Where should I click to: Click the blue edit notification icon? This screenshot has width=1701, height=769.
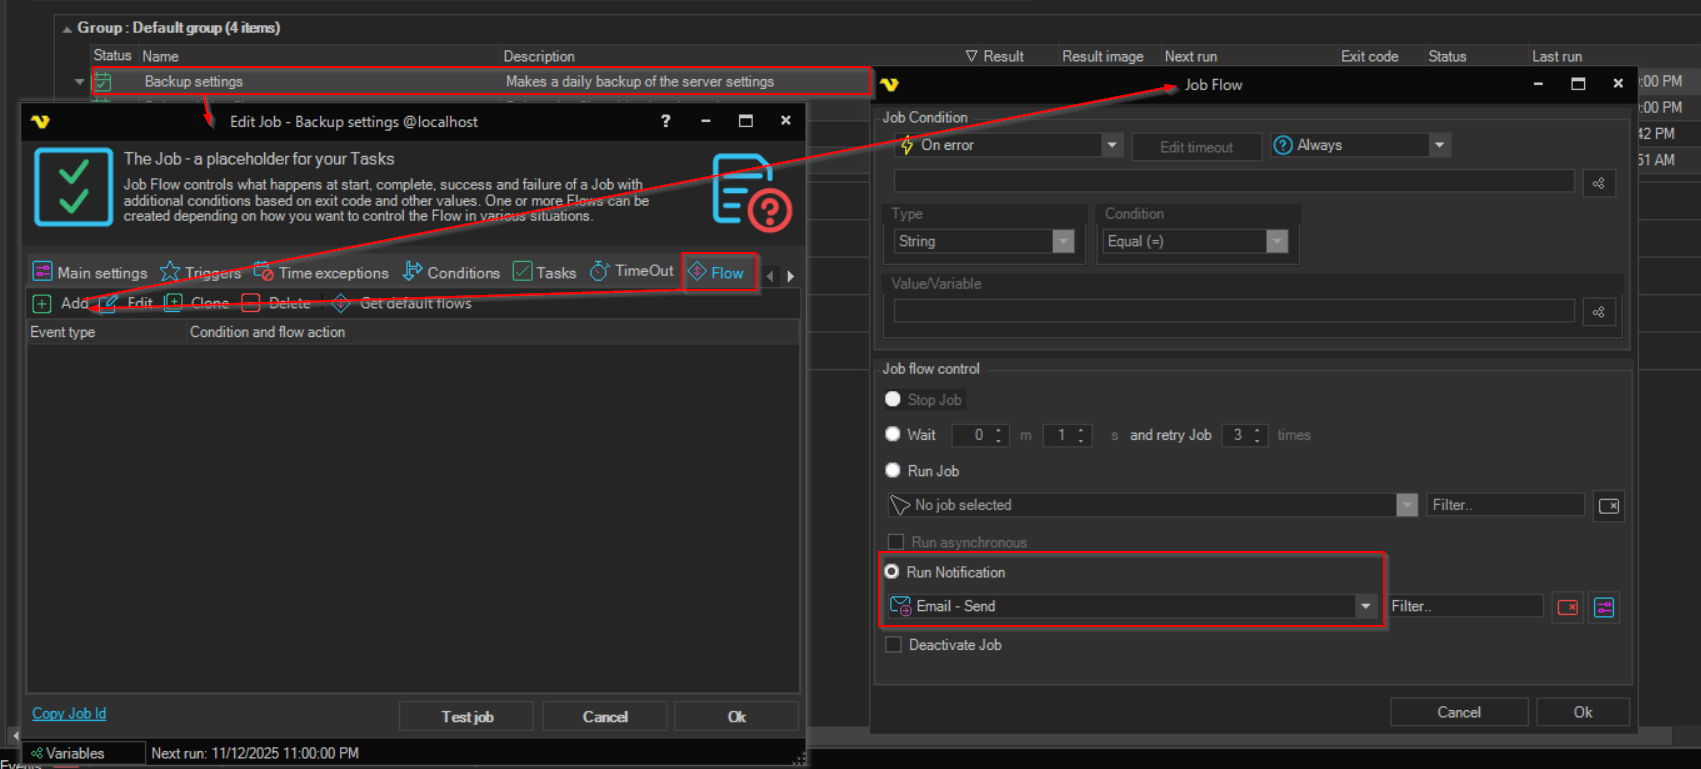click(1604, 607)
